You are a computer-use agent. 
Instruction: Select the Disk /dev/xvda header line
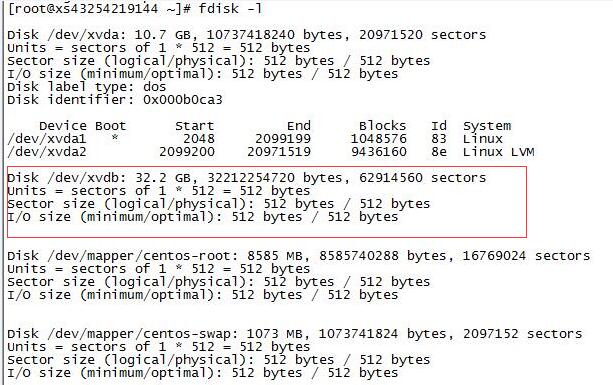[247, 35]
